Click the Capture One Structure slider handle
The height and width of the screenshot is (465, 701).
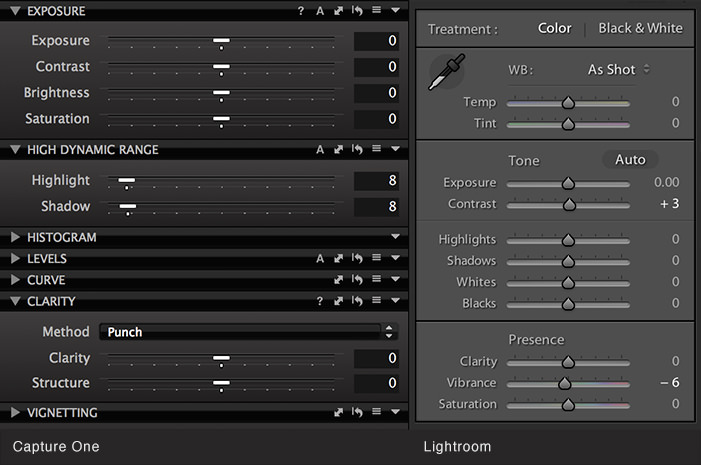click(x=221, y=383)
